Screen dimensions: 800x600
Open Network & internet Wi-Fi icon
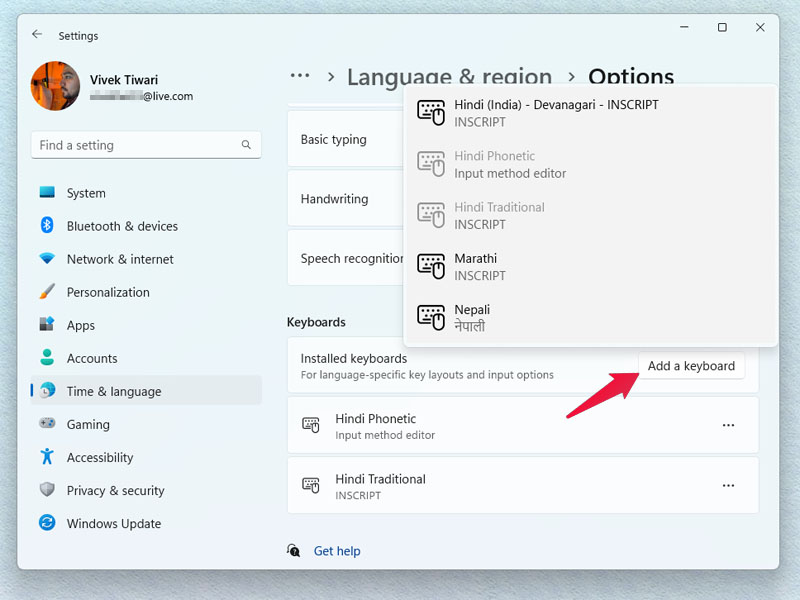(47, 258)
